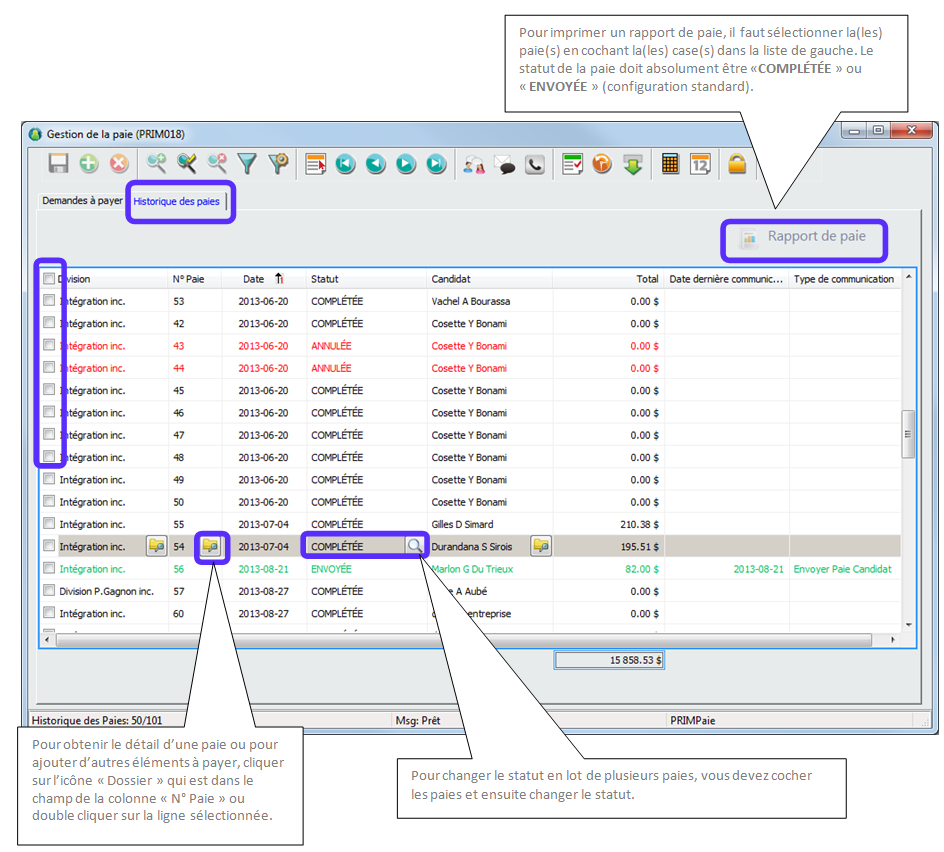Screen dimensions: 944x852
Task: Select the Historique des paies tab
Action: pos(177,201)
